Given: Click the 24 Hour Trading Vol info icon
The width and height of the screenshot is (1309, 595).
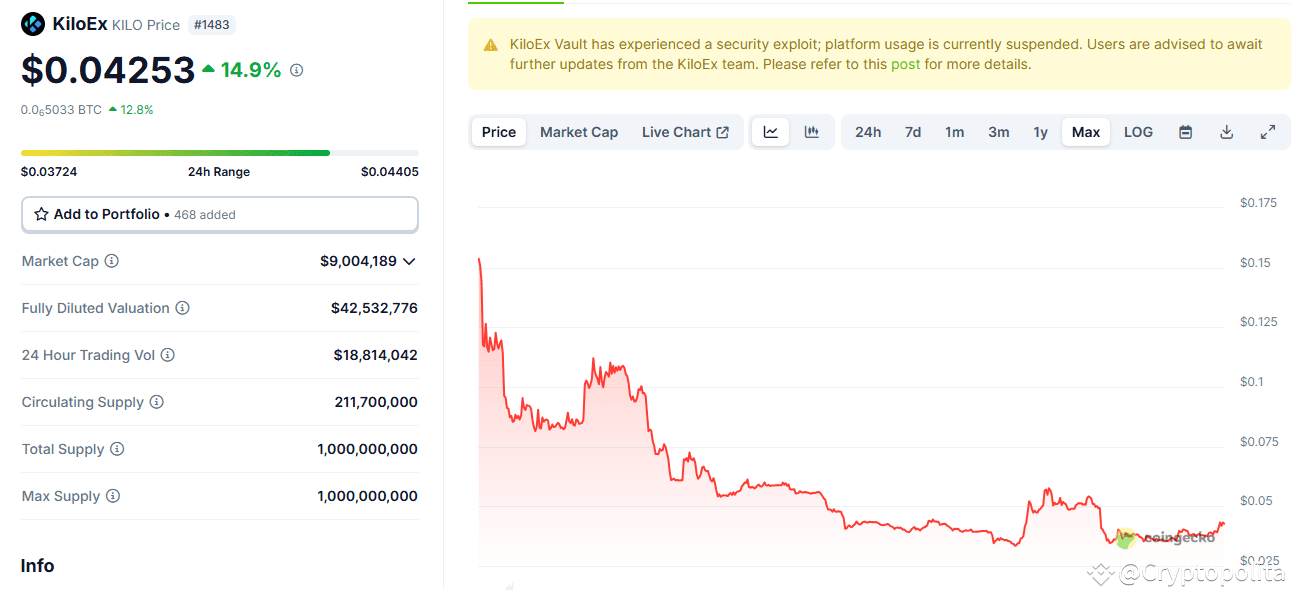Looking at the screenshot, I should [x=168, y=354].
